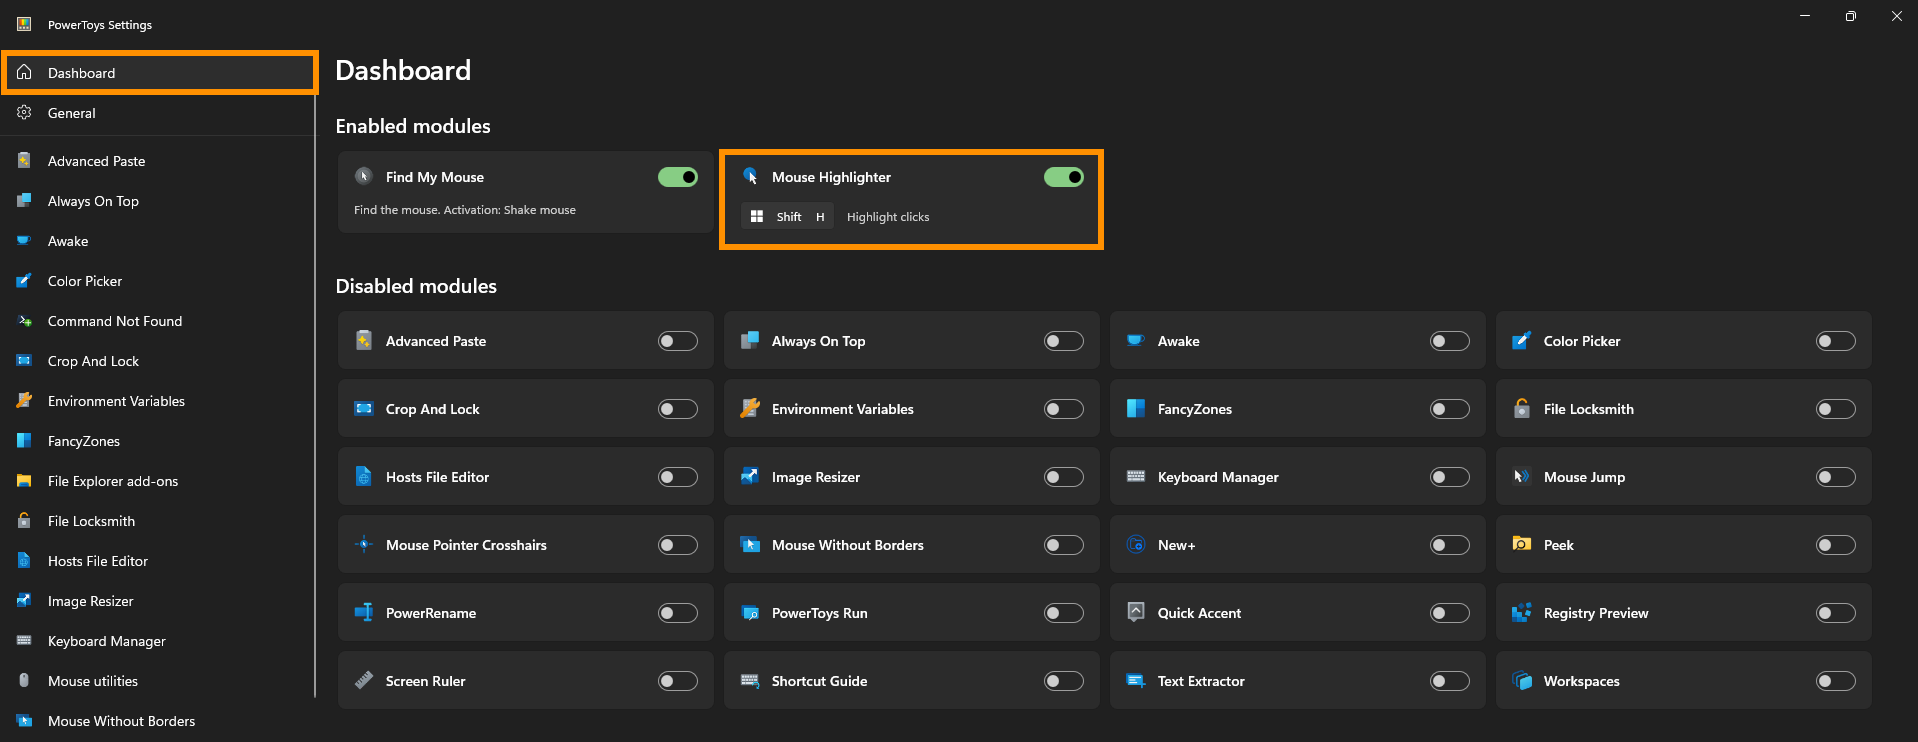This screenshot has width=1918, height=742.
Task: Click "Find the mouse. Activation: Shake mouse" text
Action: coord(465,210)
